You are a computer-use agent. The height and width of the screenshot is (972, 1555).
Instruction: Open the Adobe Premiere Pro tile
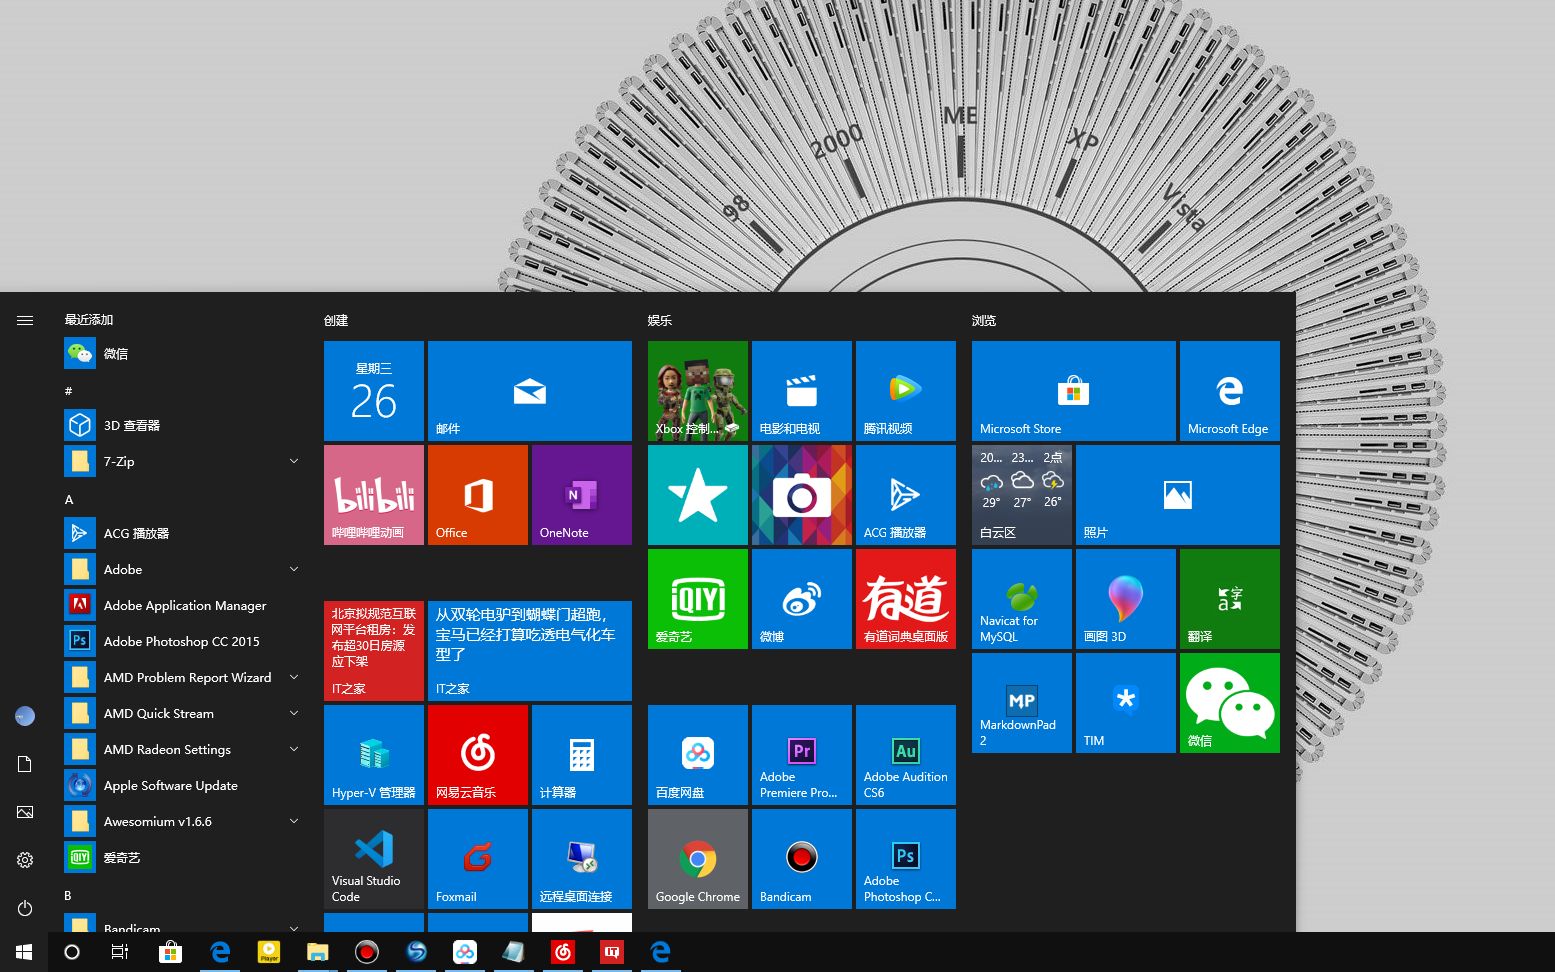802,755
